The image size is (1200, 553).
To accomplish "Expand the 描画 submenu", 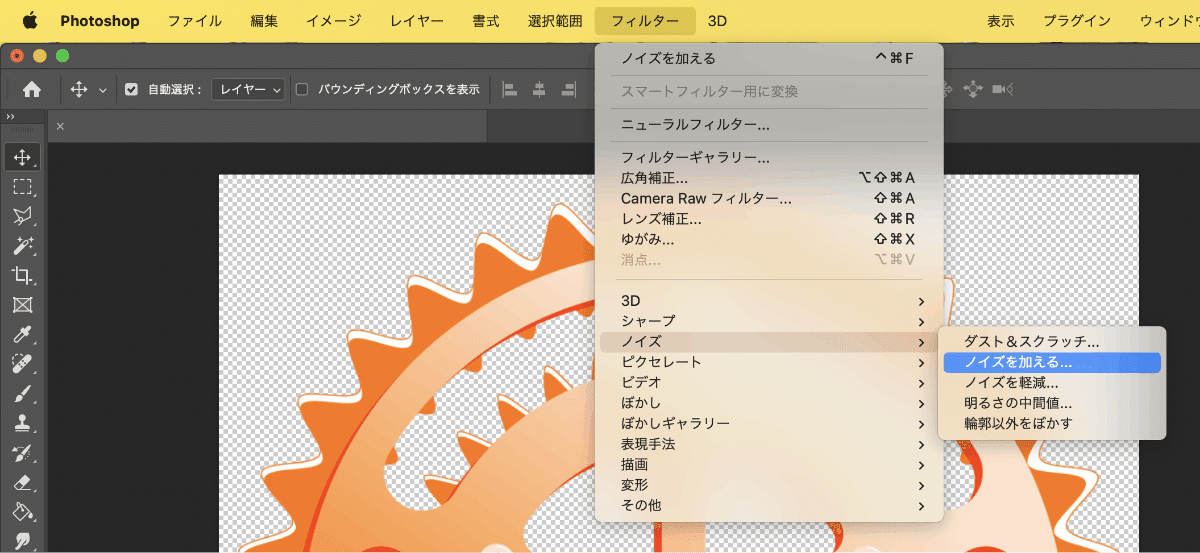I will click(x=769, y=464).
